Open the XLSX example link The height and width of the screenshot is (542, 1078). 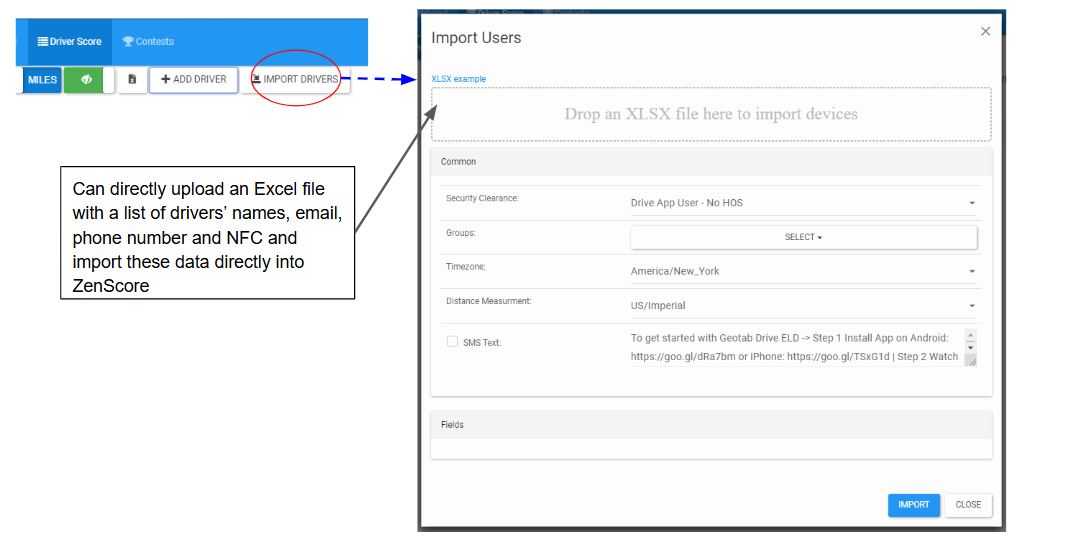click(459, 79)
